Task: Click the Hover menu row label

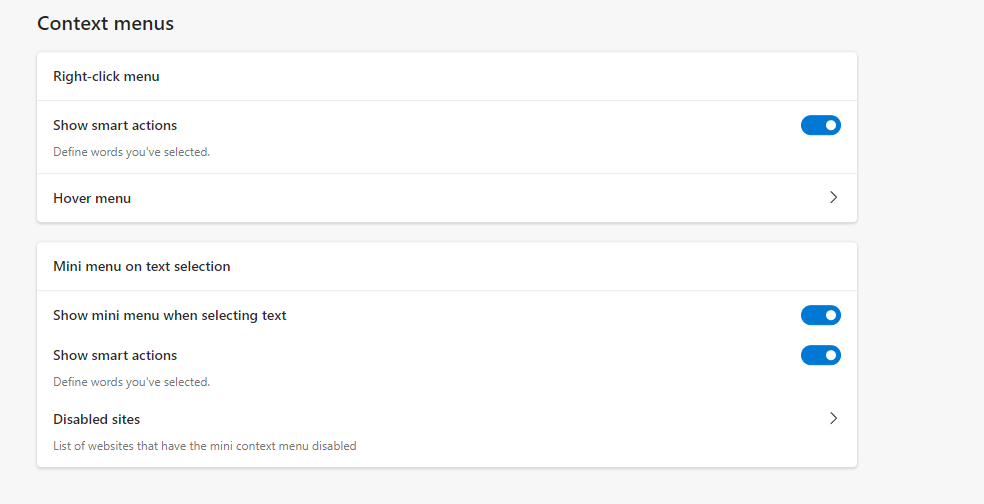Action: 92,198
